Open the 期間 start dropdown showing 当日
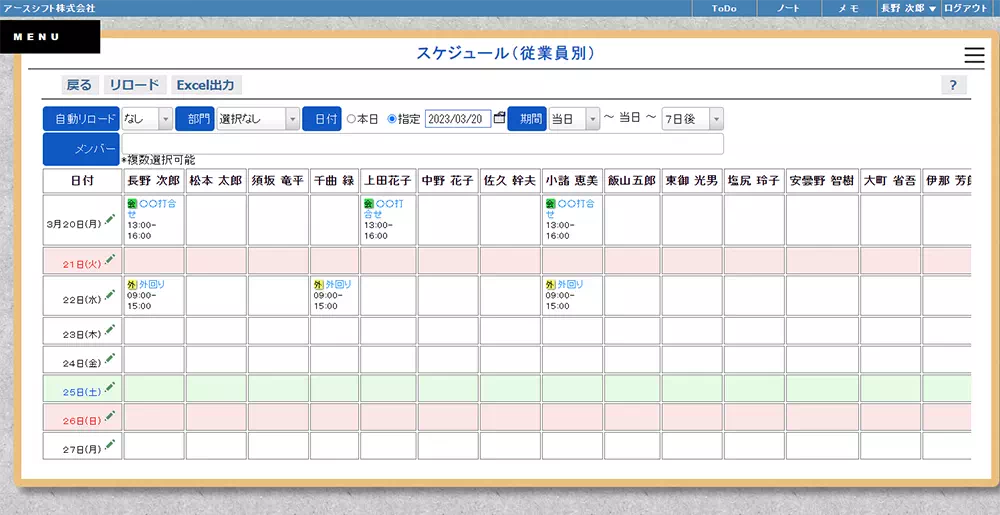This screenshot has height=515, width=1000. (574, 119)
